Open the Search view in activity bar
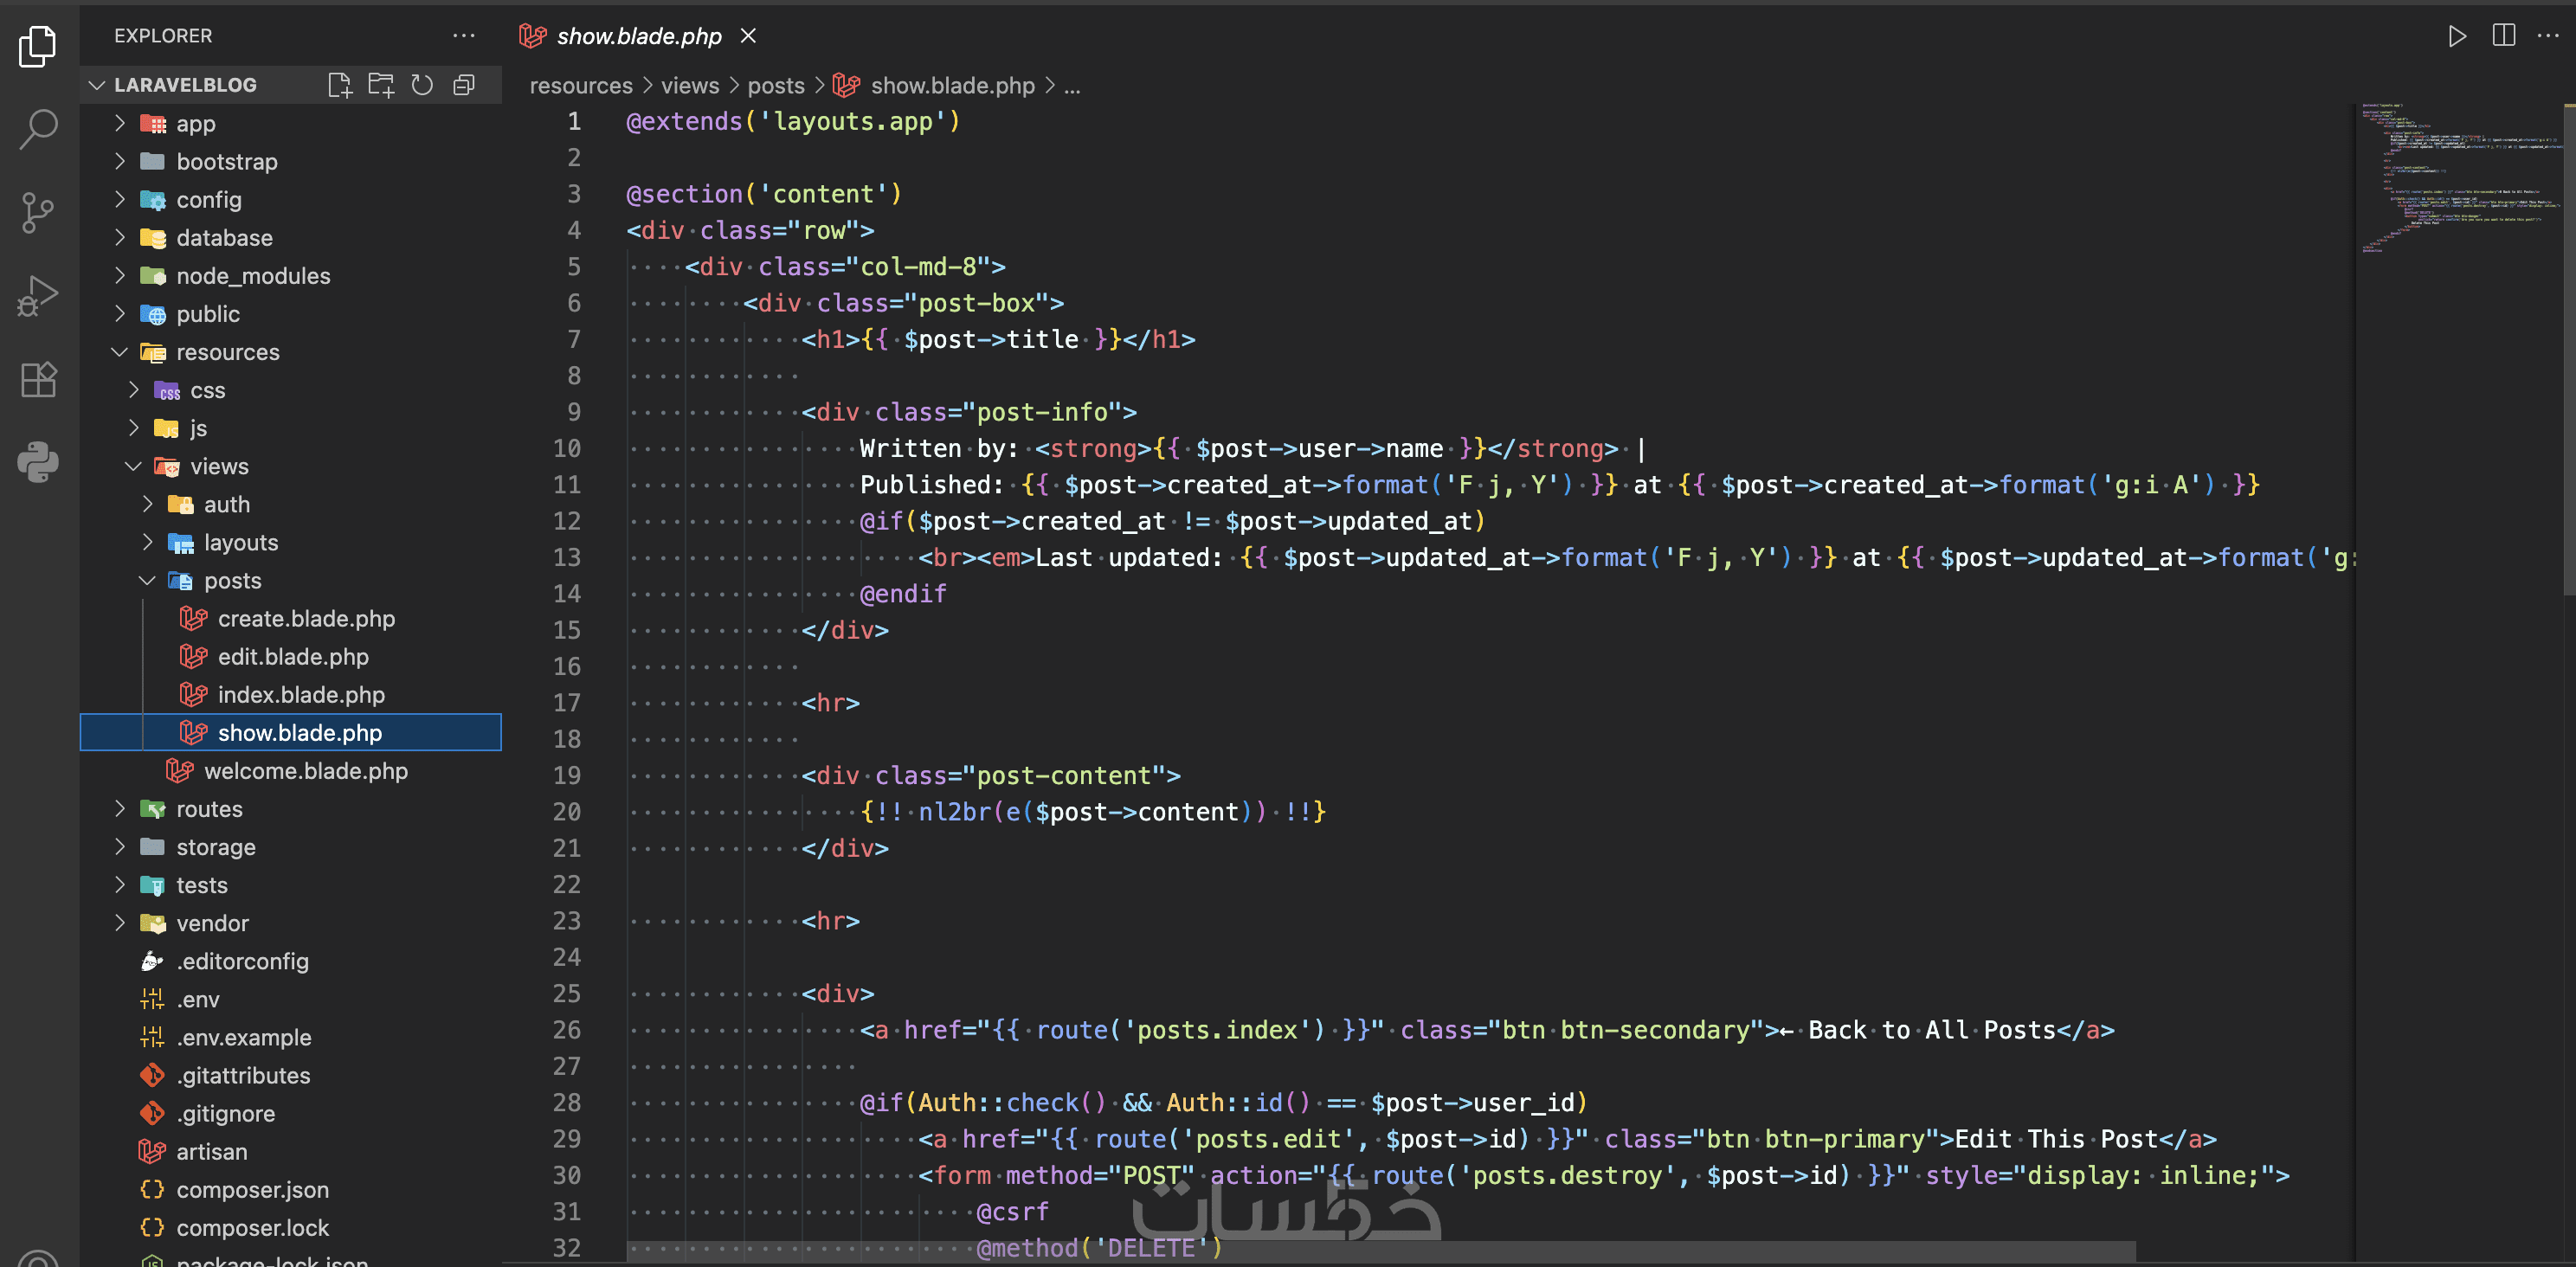Image resolution: width=2576 pixels, height=1267 pixels. coord(38,129)
